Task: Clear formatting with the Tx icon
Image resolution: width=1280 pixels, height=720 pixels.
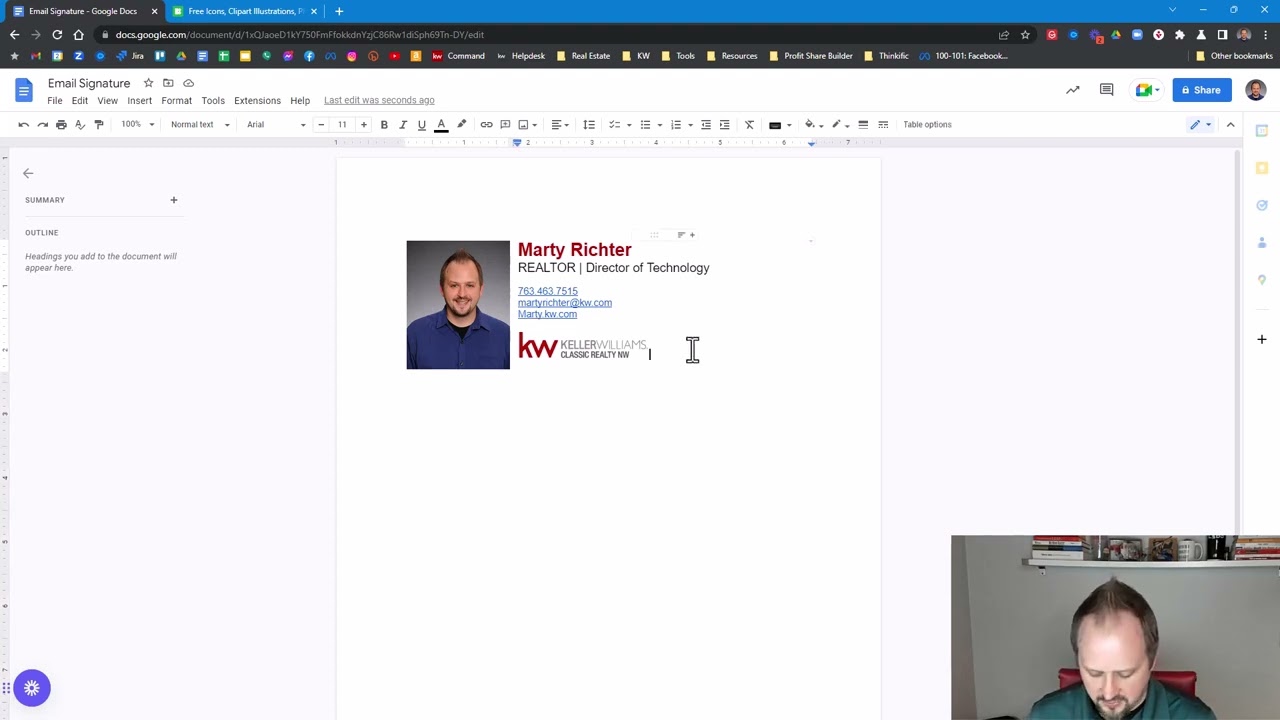Action: tap(749, 124)
